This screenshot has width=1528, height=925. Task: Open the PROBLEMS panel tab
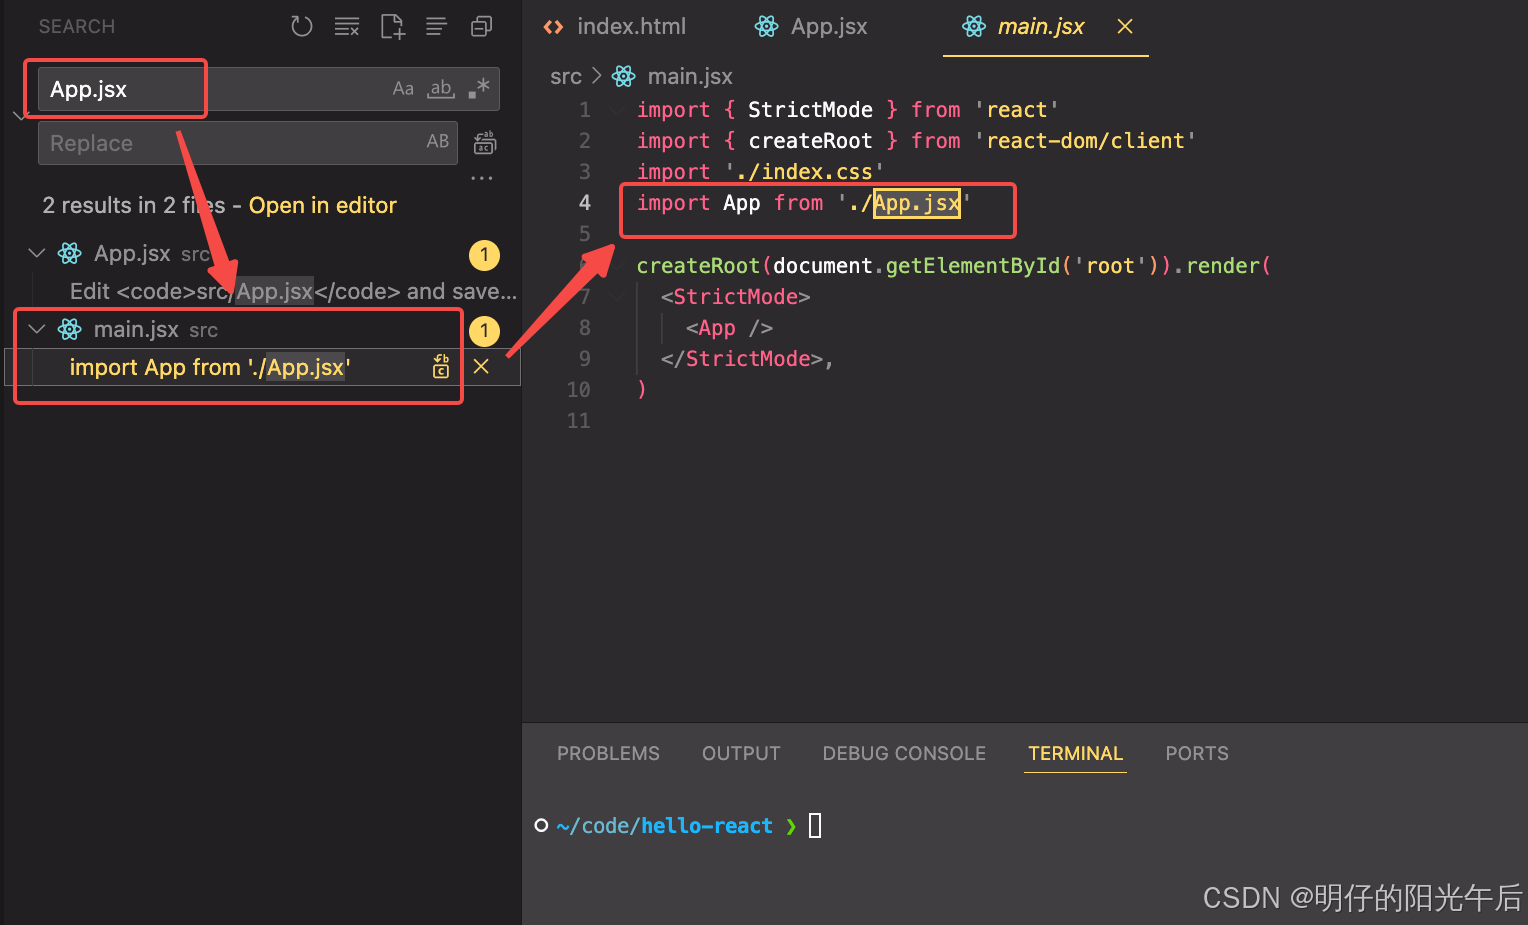click(608, 753)
